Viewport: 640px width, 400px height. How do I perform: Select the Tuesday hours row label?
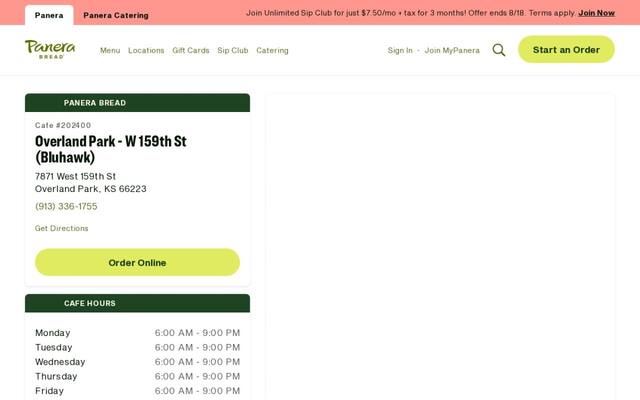coord(53,347)
